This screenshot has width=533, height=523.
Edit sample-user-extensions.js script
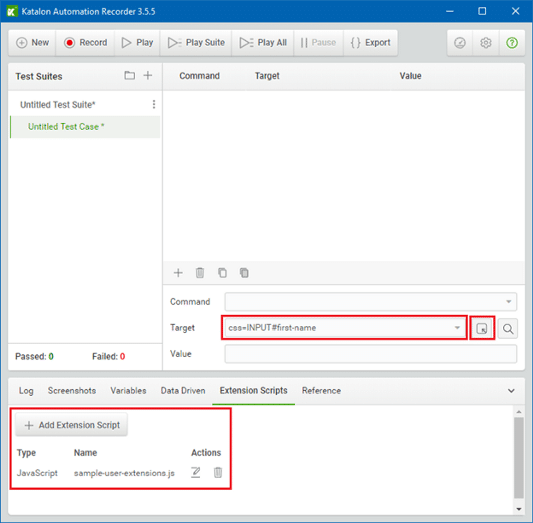[195, 473]
